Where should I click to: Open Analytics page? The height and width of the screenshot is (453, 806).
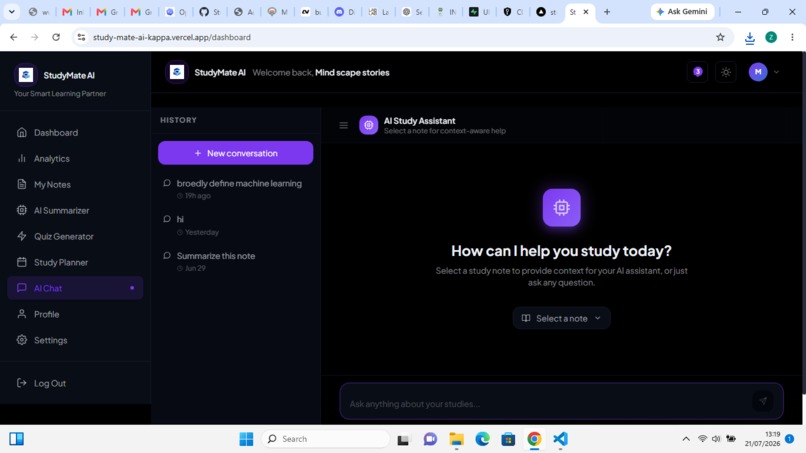(x=75, y=158)
